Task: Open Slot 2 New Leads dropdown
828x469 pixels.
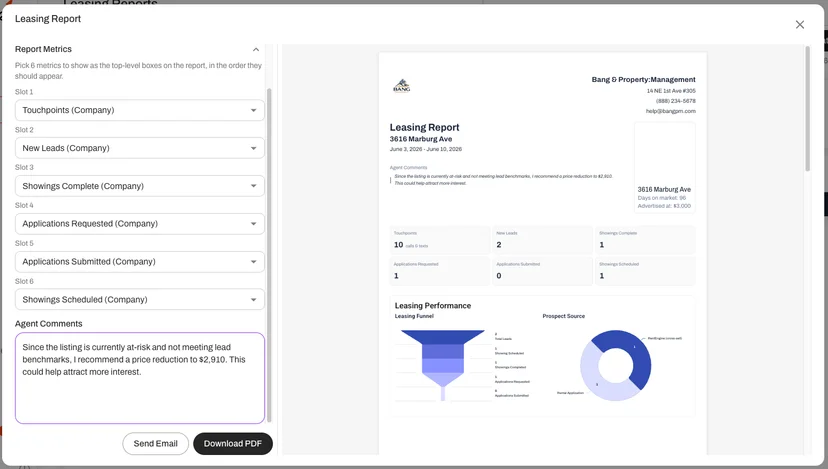Action: (139, 148)
